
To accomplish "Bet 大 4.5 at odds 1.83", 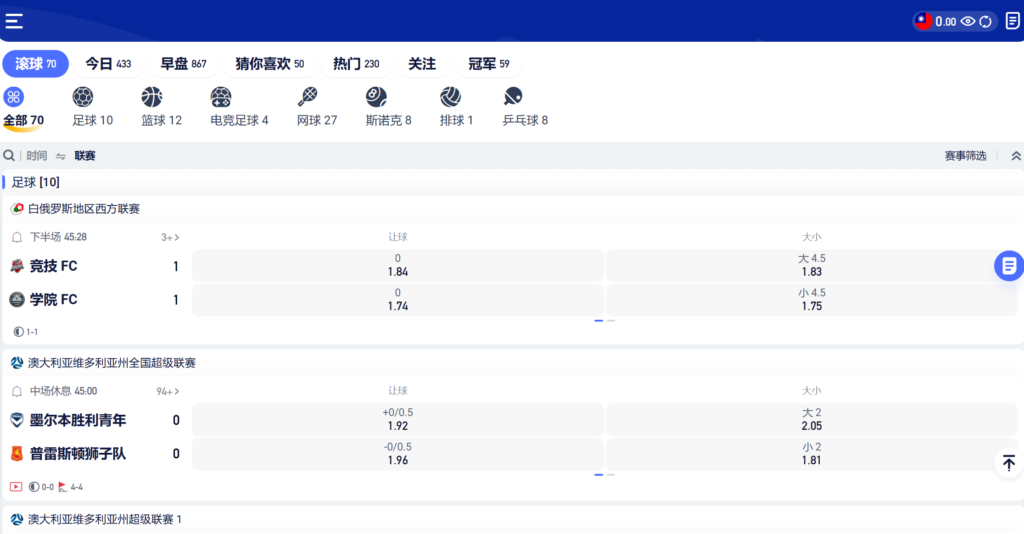I will tap(812, 266).
